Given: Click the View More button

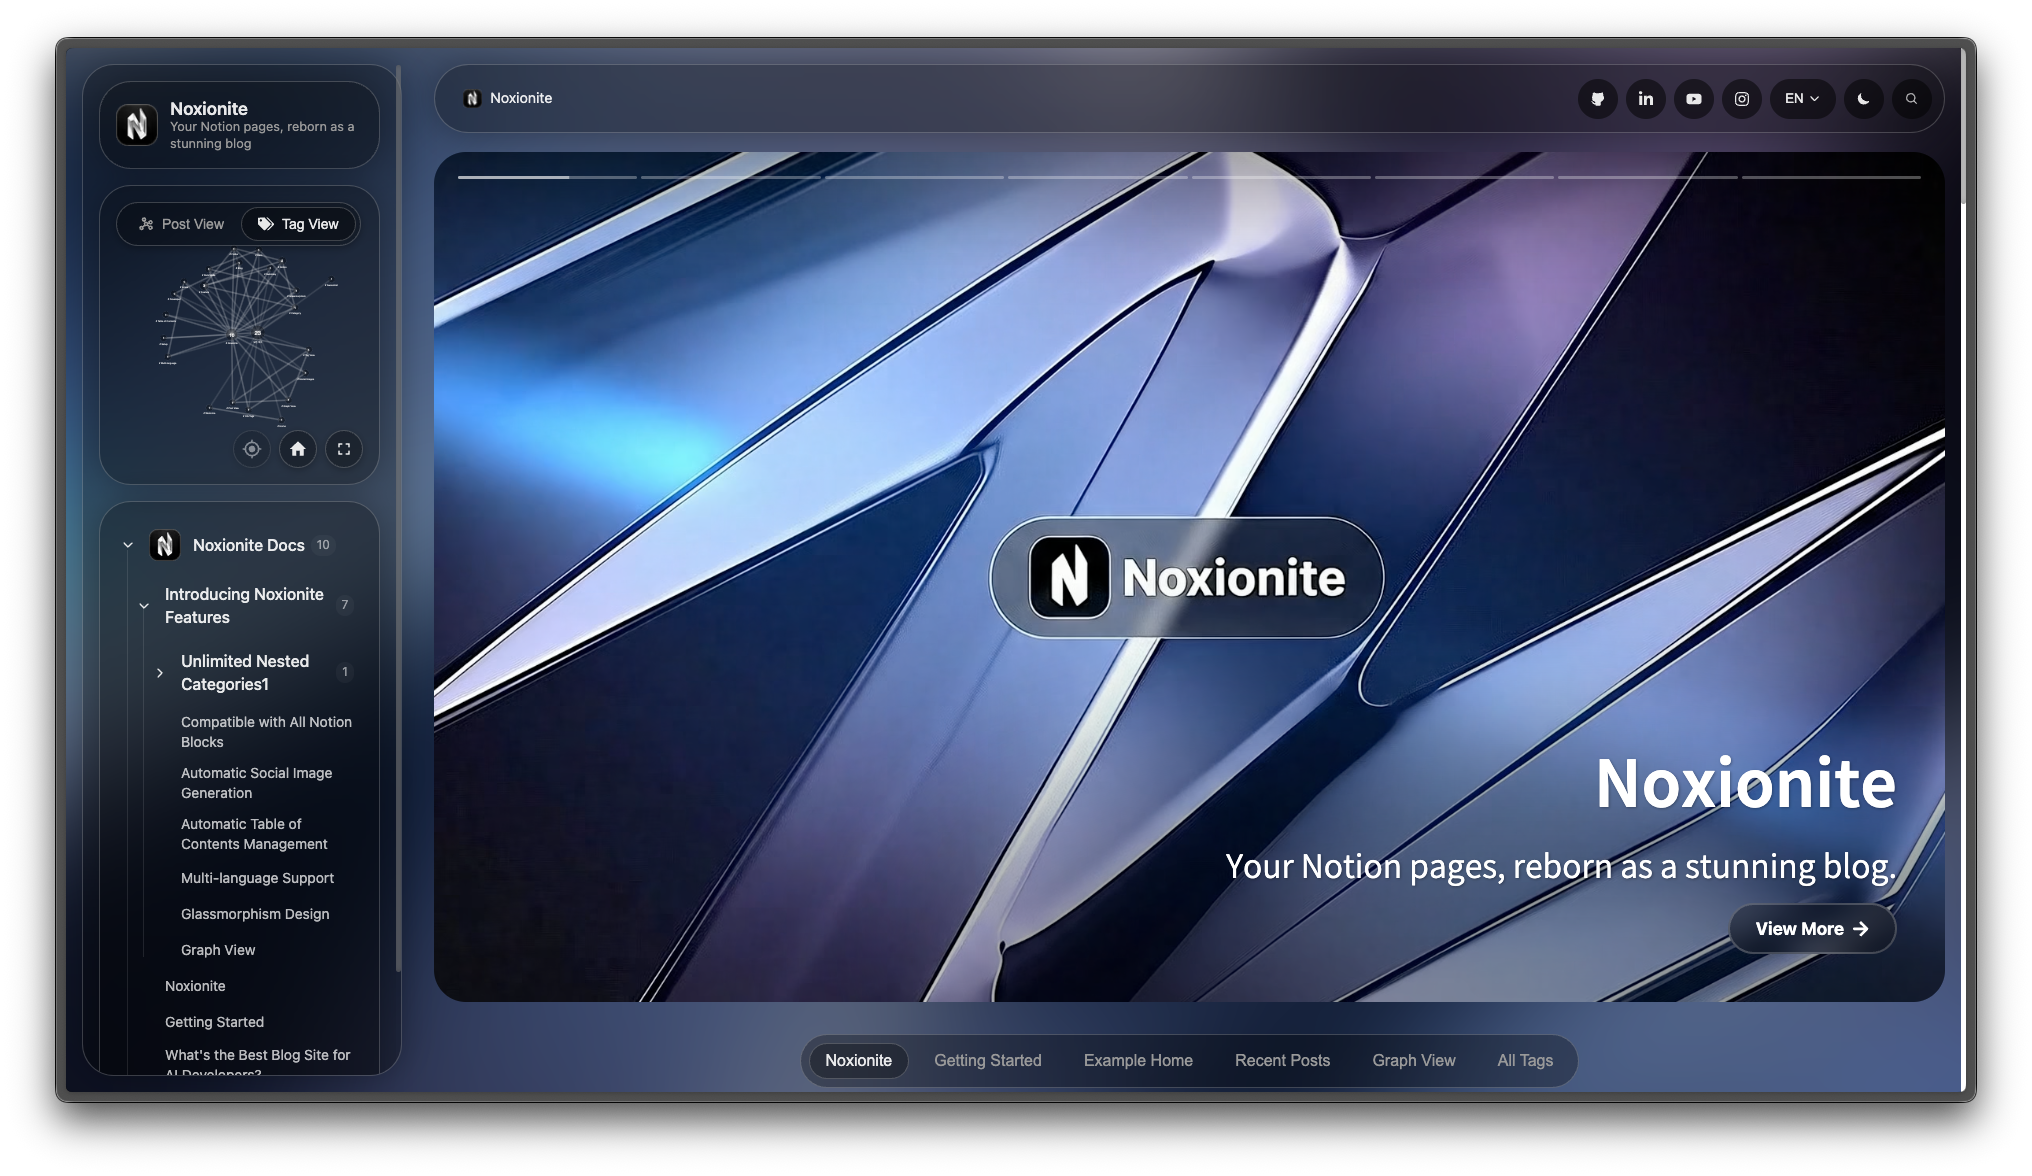Looking at the screenshot, I should pos(1811,929).
